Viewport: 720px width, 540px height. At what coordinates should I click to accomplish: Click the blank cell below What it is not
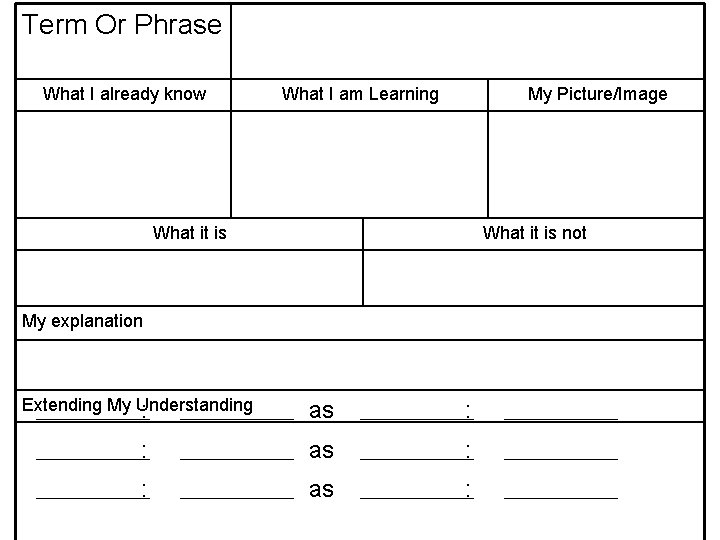point(533,278)
